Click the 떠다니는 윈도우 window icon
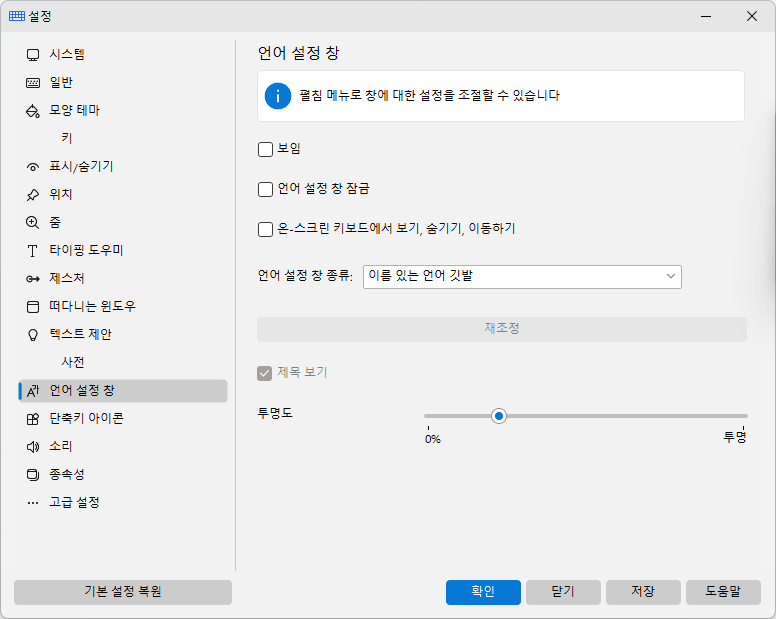776x619 pixels. click(33, 307)
